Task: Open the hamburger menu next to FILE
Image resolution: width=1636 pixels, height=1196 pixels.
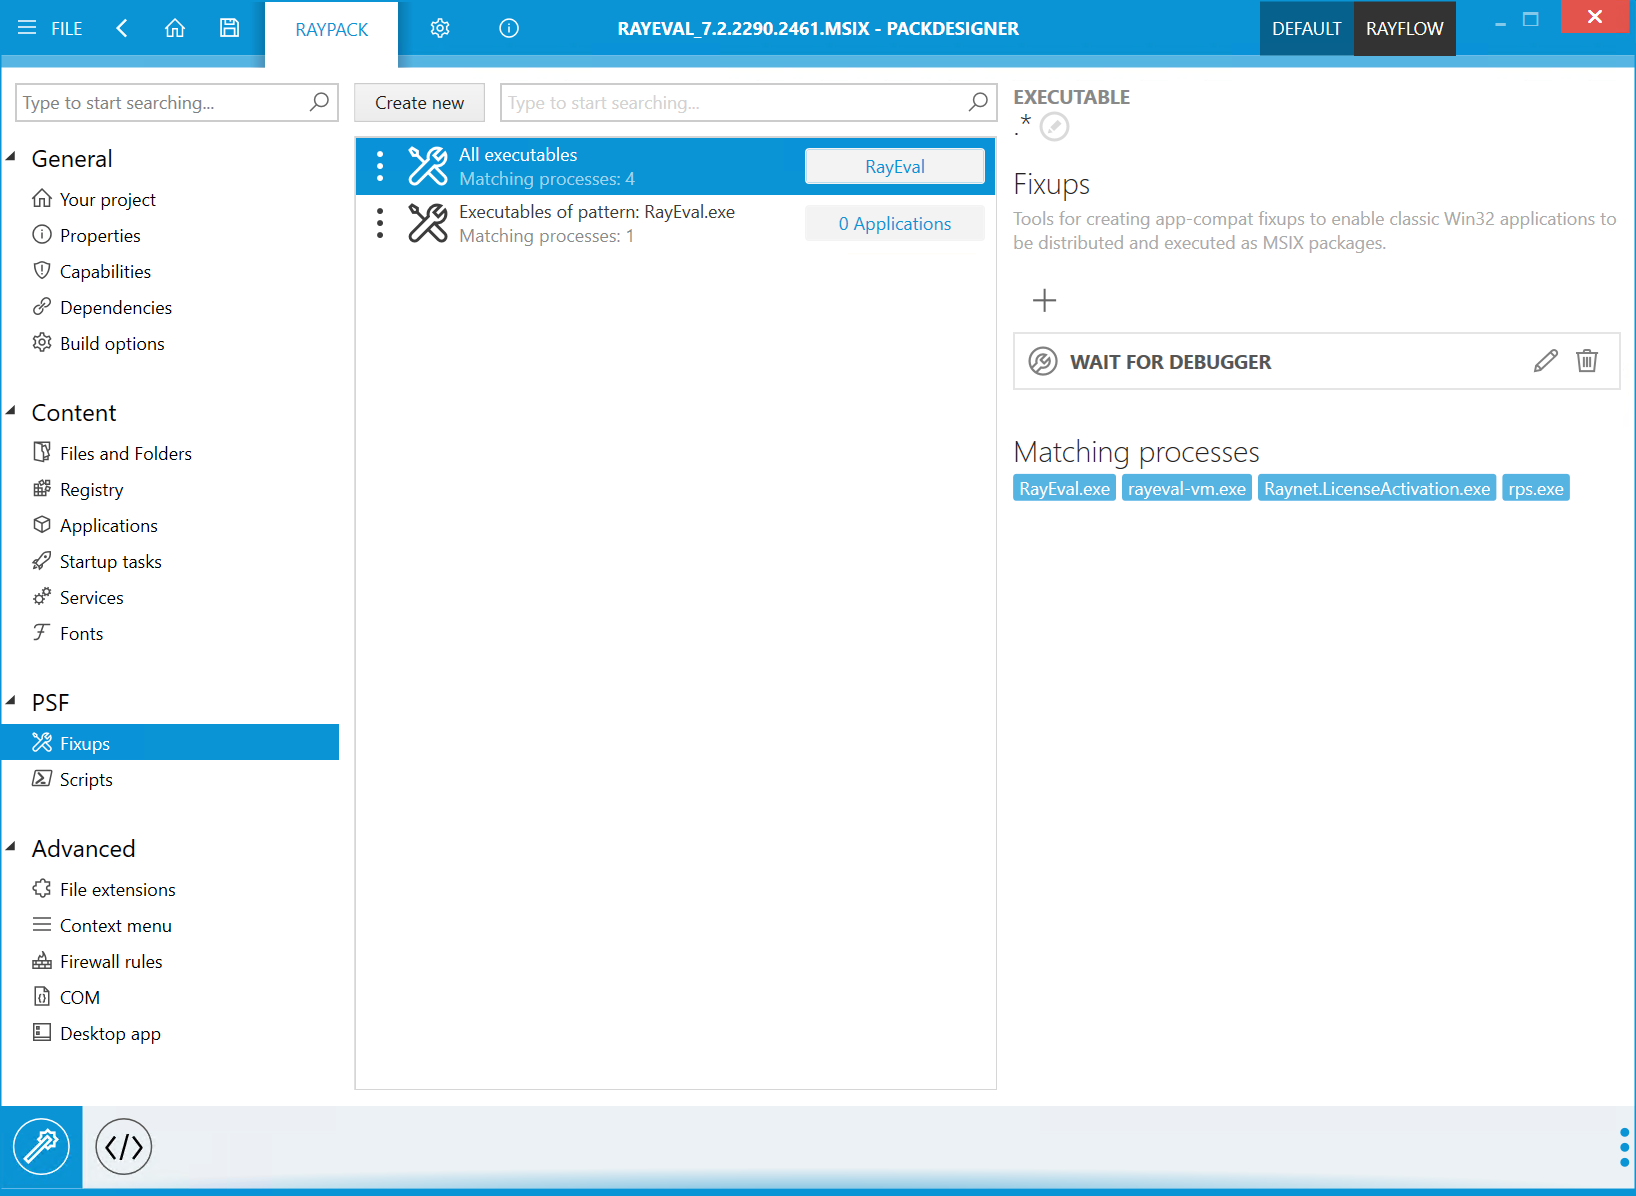Action: (x=27, y=28)
